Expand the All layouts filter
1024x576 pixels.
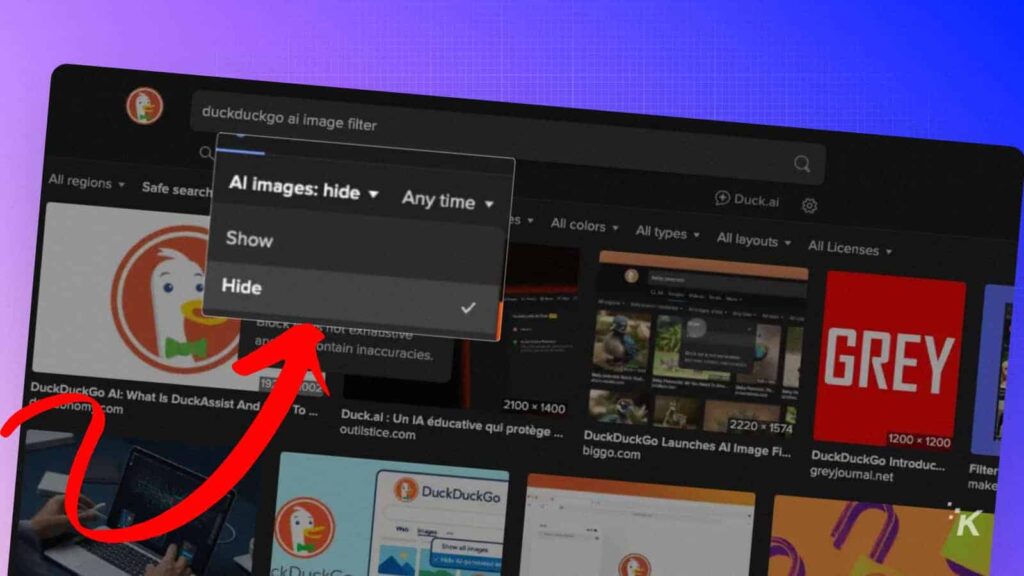point(753,240)
